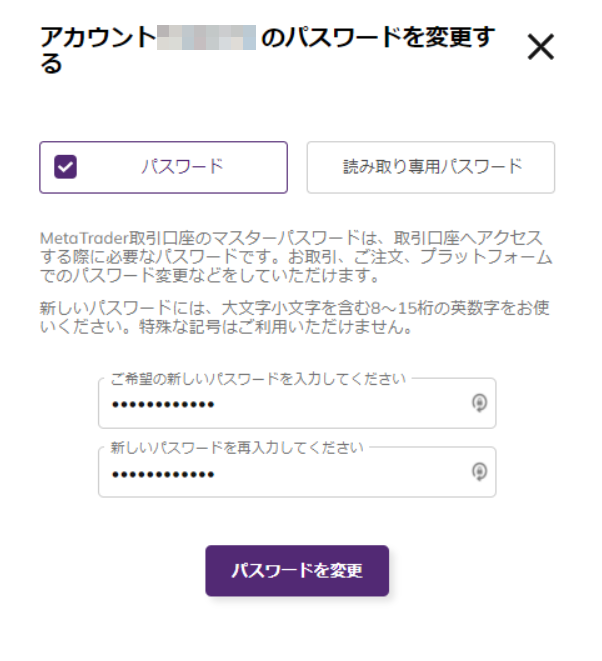The image size is (602, 661).
Task: Click the 新しいパスワードを再入力してください label
Action: coord(237,447)
